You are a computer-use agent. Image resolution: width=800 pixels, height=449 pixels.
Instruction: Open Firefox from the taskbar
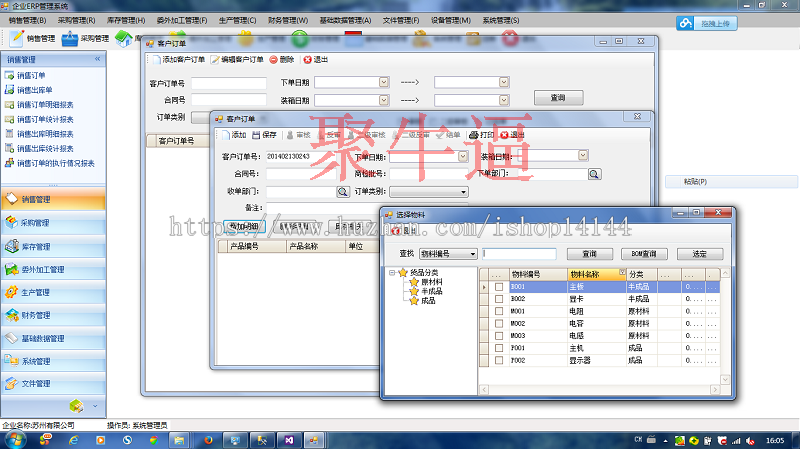(208, 440)
